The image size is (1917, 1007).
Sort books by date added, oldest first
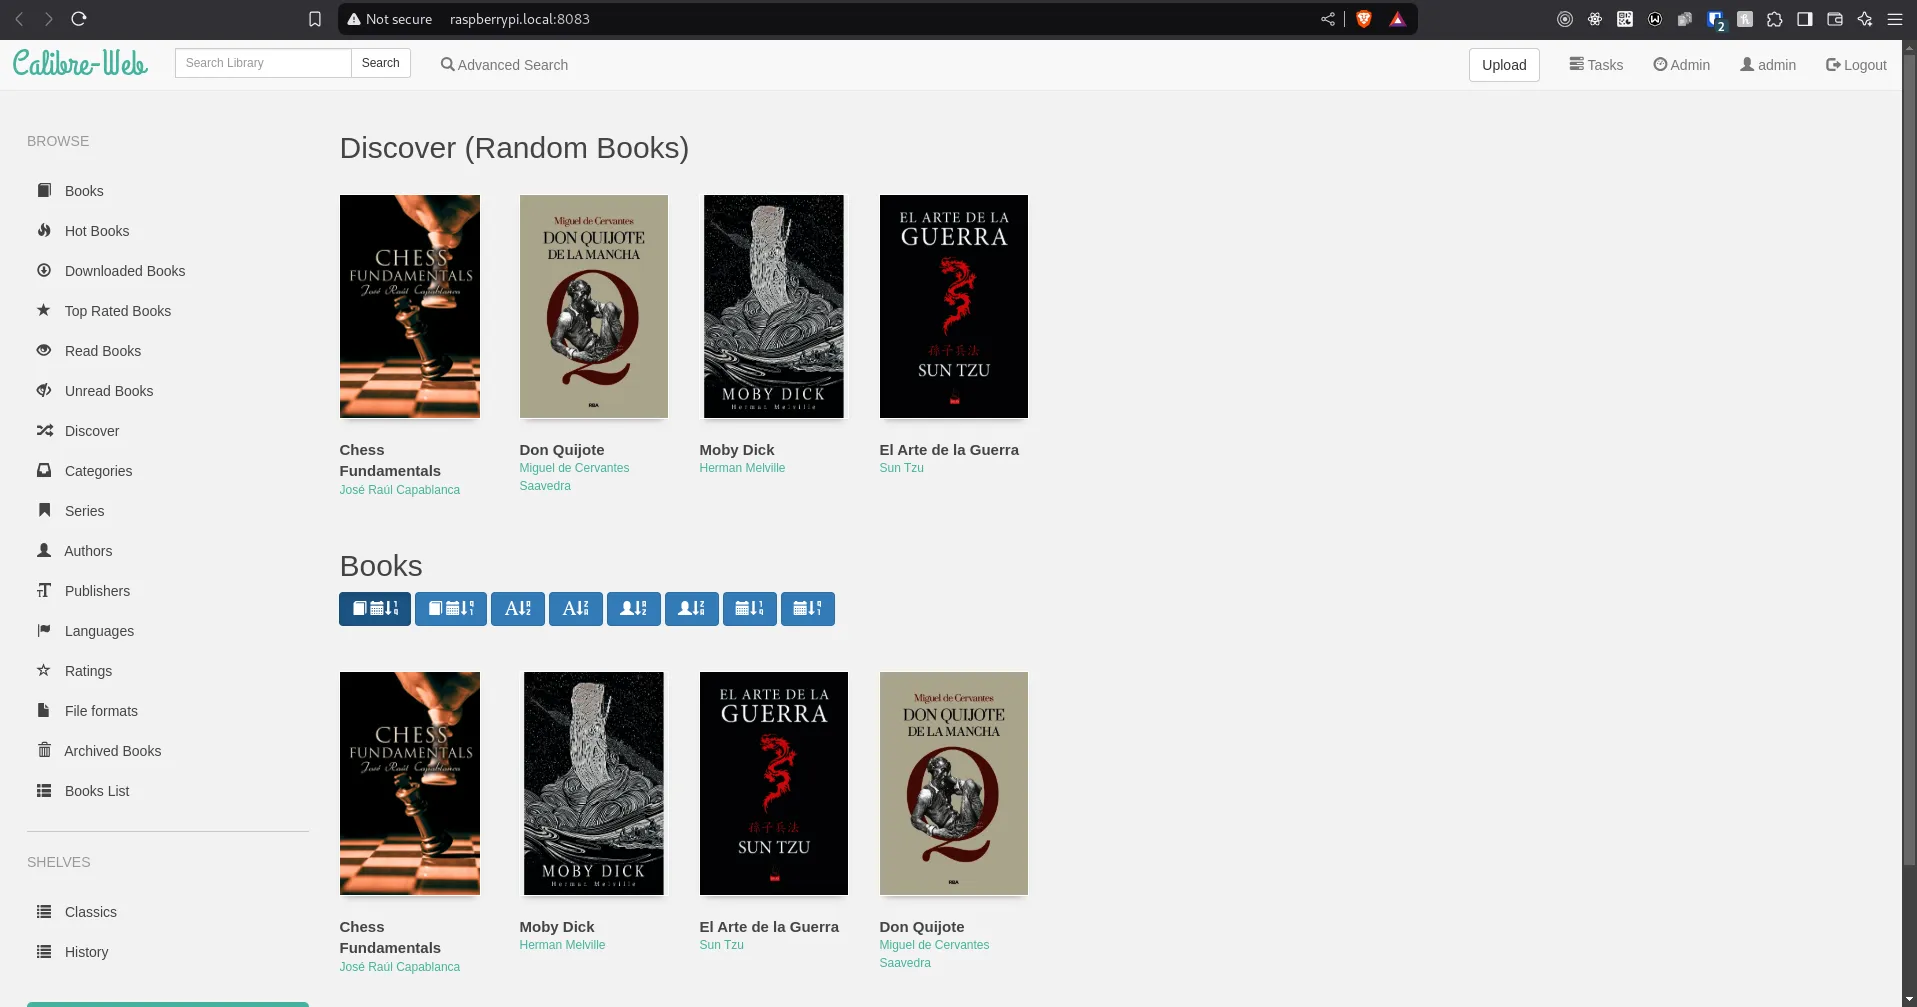(451, 609)
